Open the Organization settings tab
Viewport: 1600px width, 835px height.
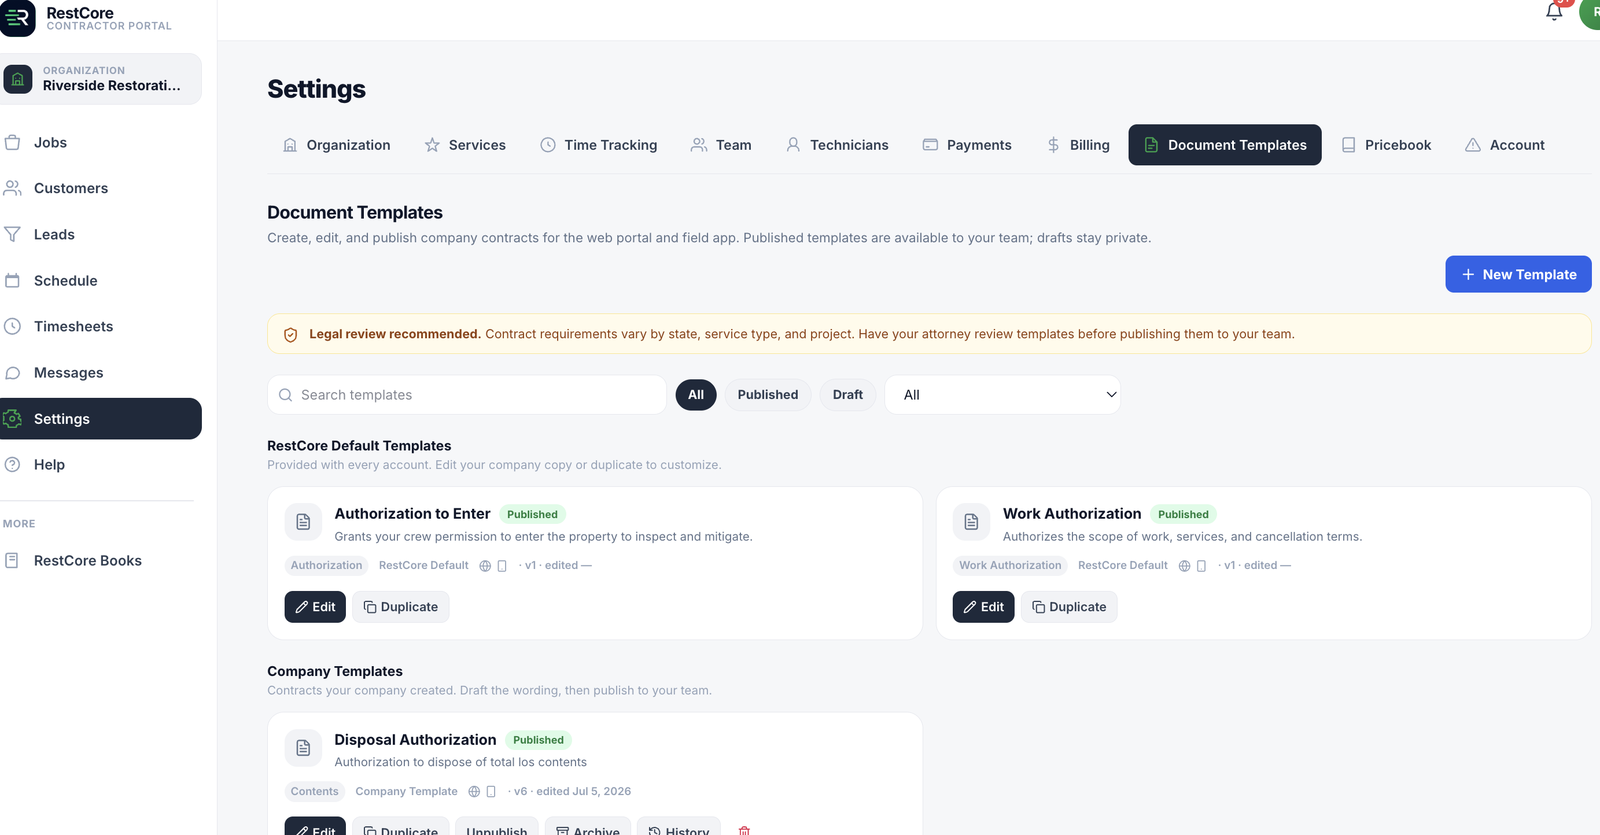tap(337, 145)
